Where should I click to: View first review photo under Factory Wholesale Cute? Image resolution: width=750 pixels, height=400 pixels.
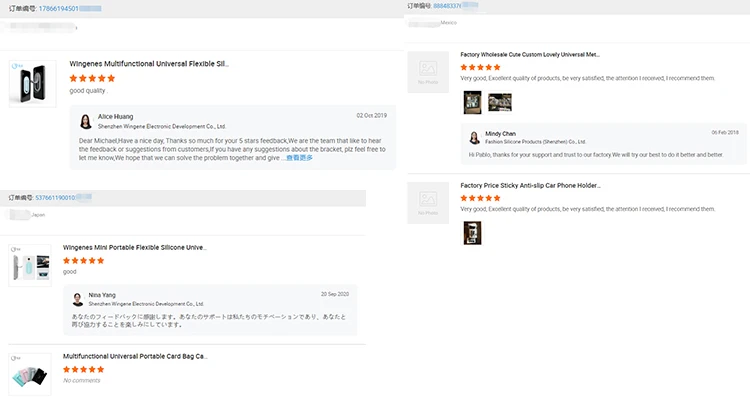click(472, 102)
